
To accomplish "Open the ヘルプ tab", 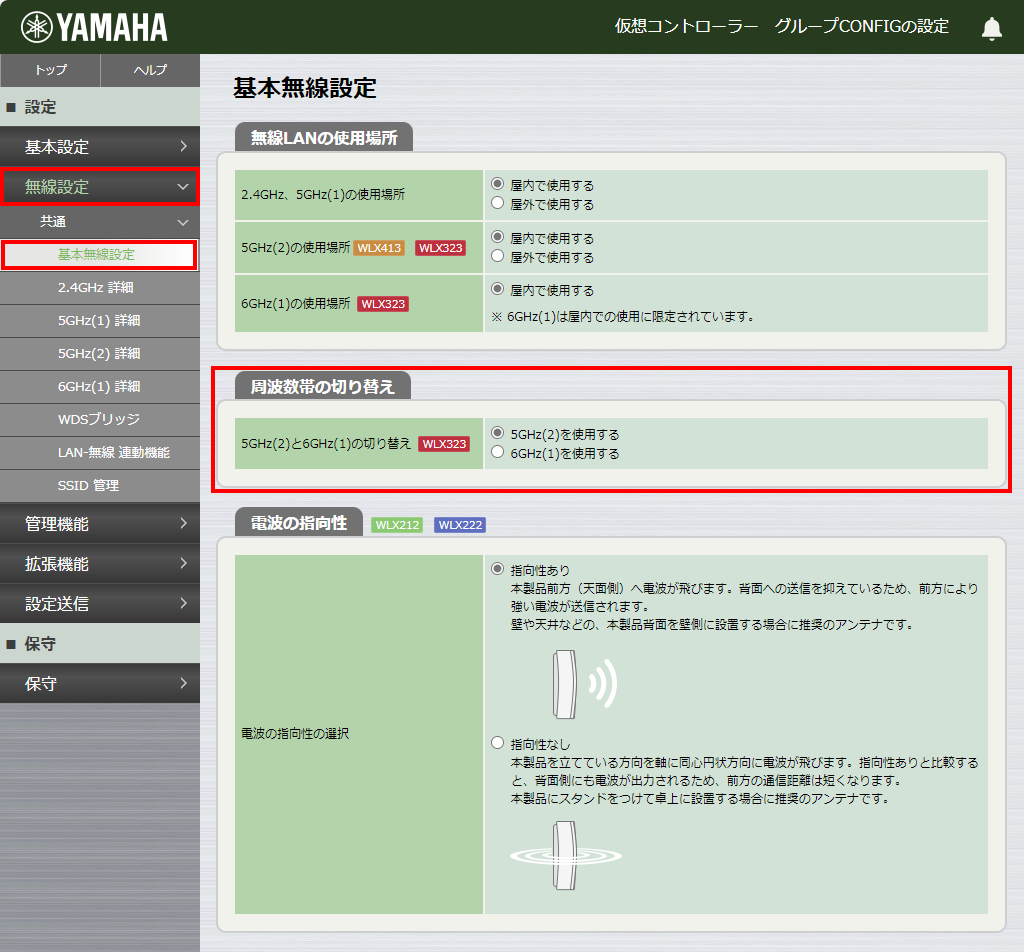I will pyautogui.click(x=148, y=71).
